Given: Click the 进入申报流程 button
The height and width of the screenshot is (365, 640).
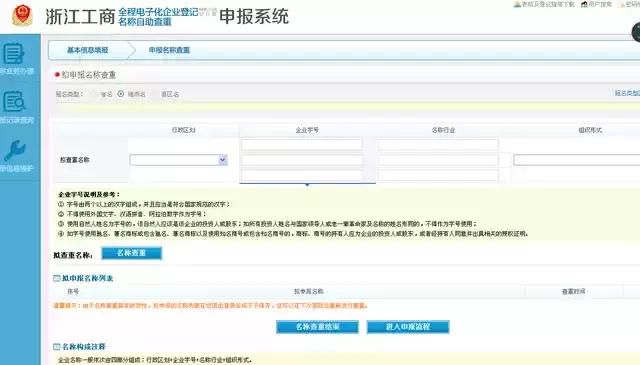Looking at the screenshot, I should [408, 327].
